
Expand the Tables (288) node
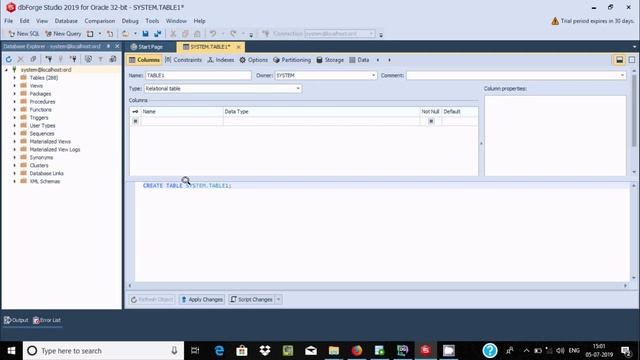coord(15,78)
